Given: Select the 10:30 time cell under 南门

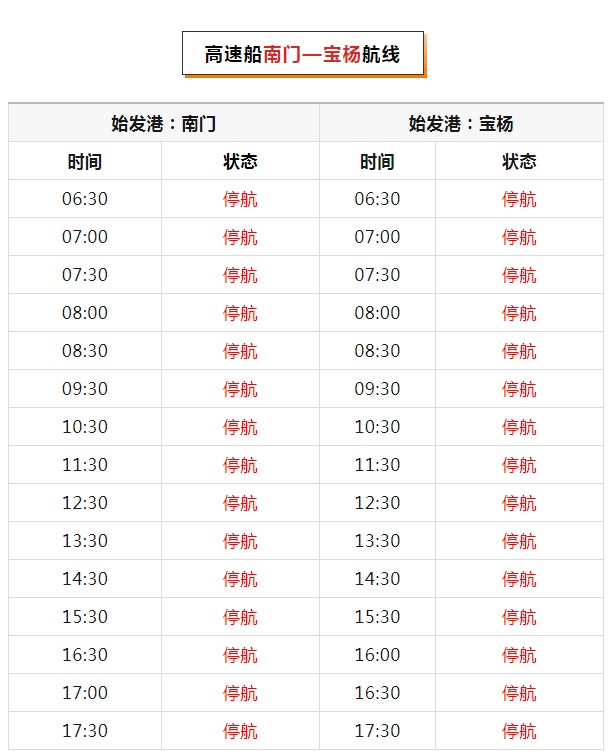Looking at the screenshot, I should point(85,427).
